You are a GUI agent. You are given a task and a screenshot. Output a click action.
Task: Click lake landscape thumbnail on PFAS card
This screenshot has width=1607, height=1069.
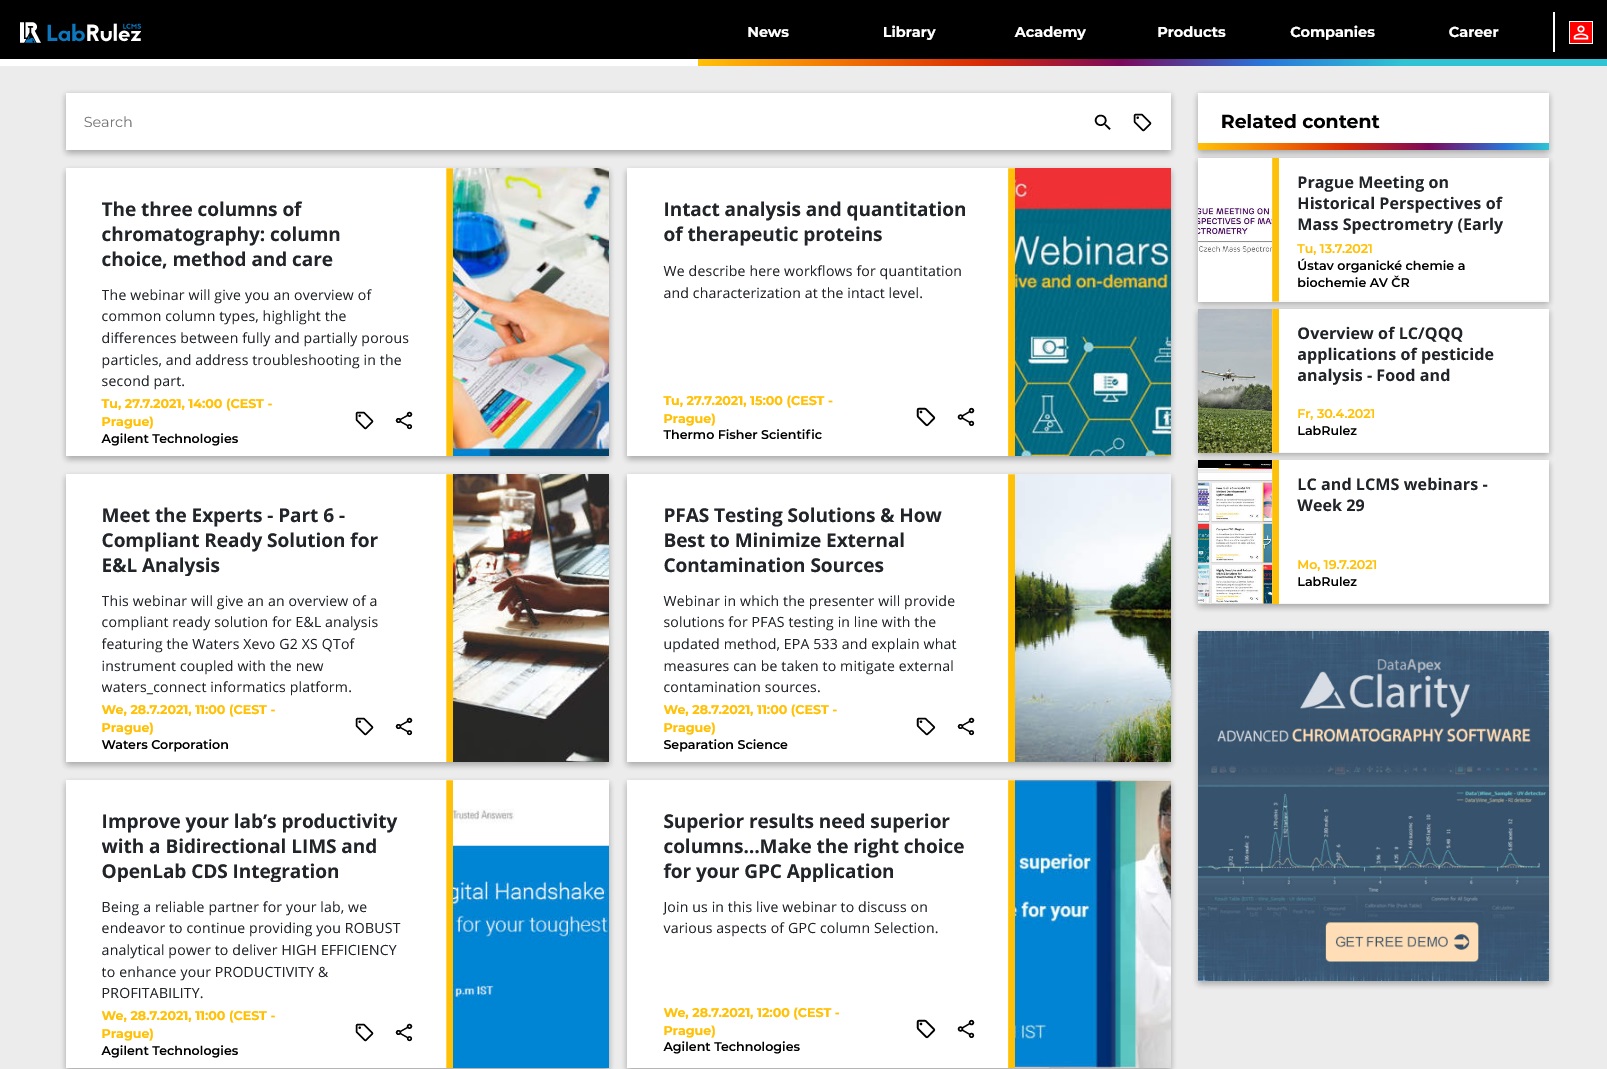[1092, 618]
